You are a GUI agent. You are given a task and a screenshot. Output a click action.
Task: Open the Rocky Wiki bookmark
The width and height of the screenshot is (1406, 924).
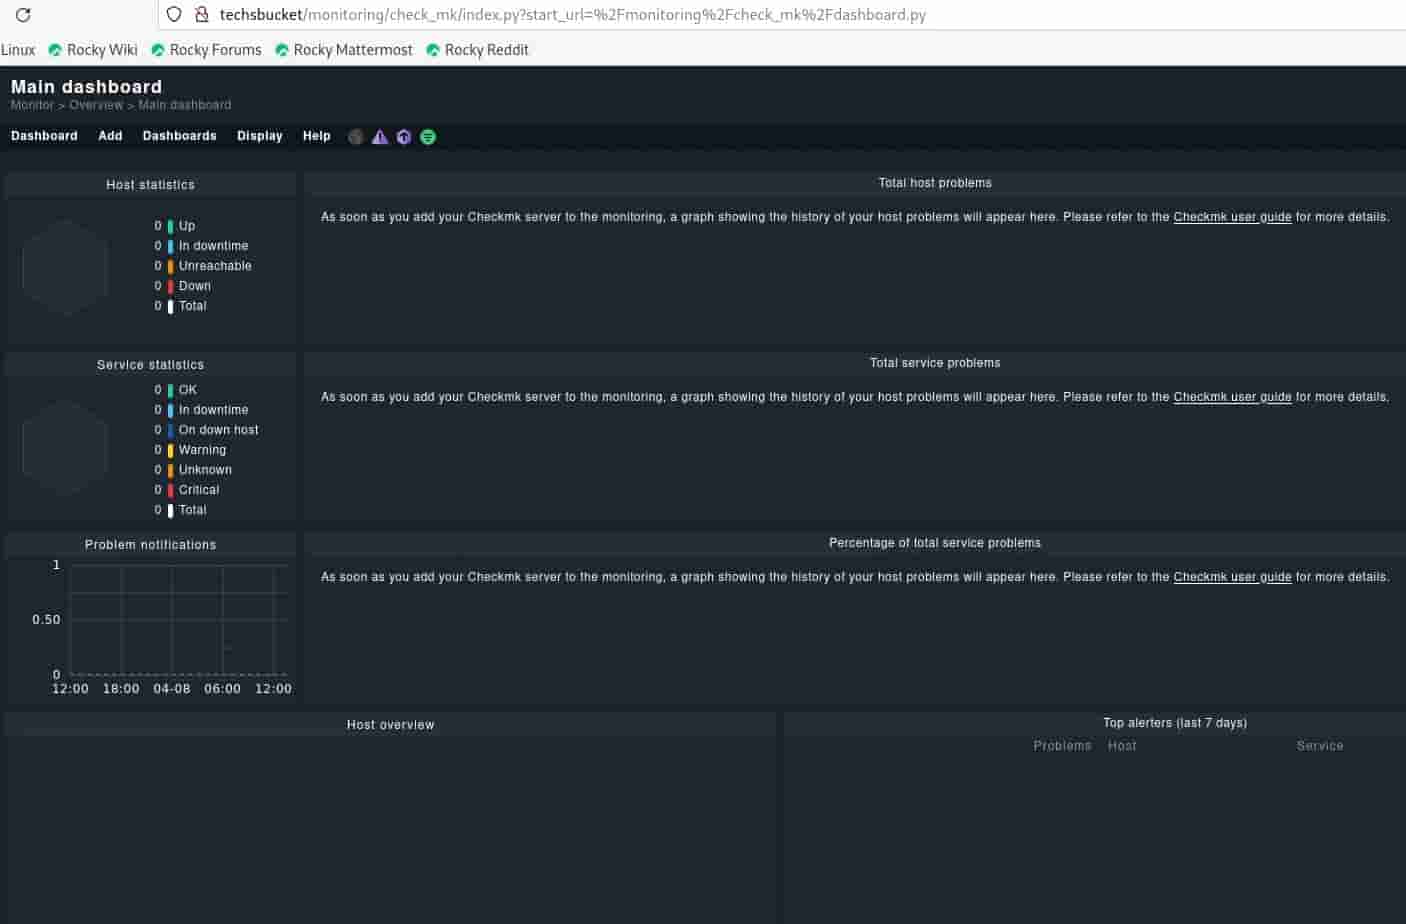(x=93, y=50)
